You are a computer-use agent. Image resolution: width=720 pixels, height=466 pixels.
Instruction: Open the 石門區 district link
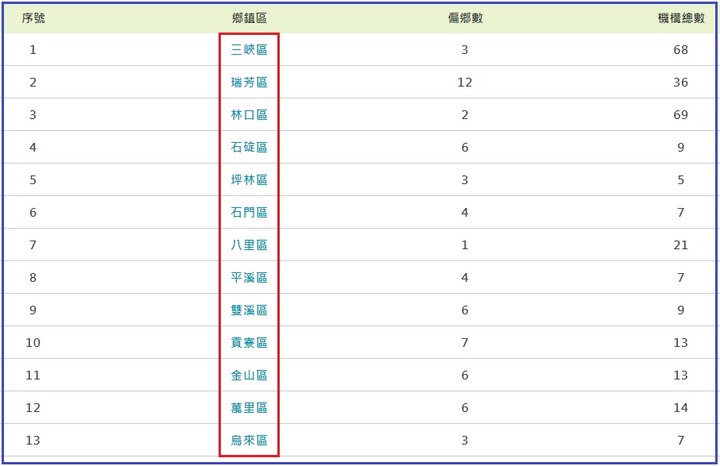(x=249, y=212)
